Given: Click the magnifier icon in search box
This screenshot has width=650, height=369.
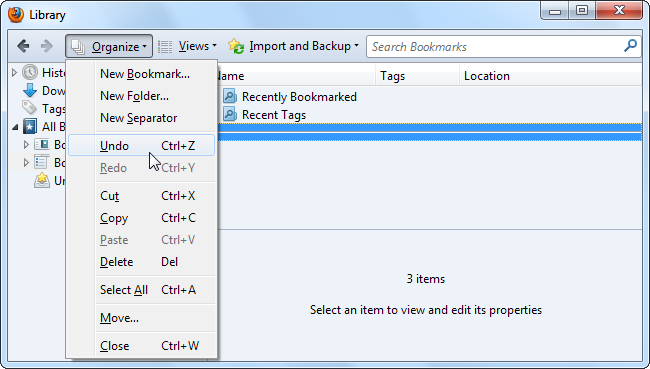Looking at the screenshot, I should 630,46.
